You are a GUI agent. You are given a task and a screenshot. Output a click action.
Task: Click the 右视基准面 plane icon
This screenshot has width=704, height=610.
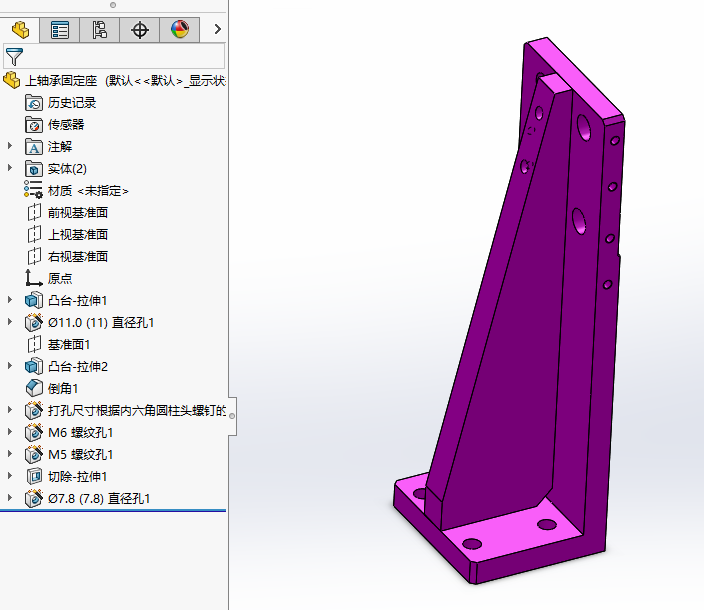pyautogui.click(x=34, y=256)
